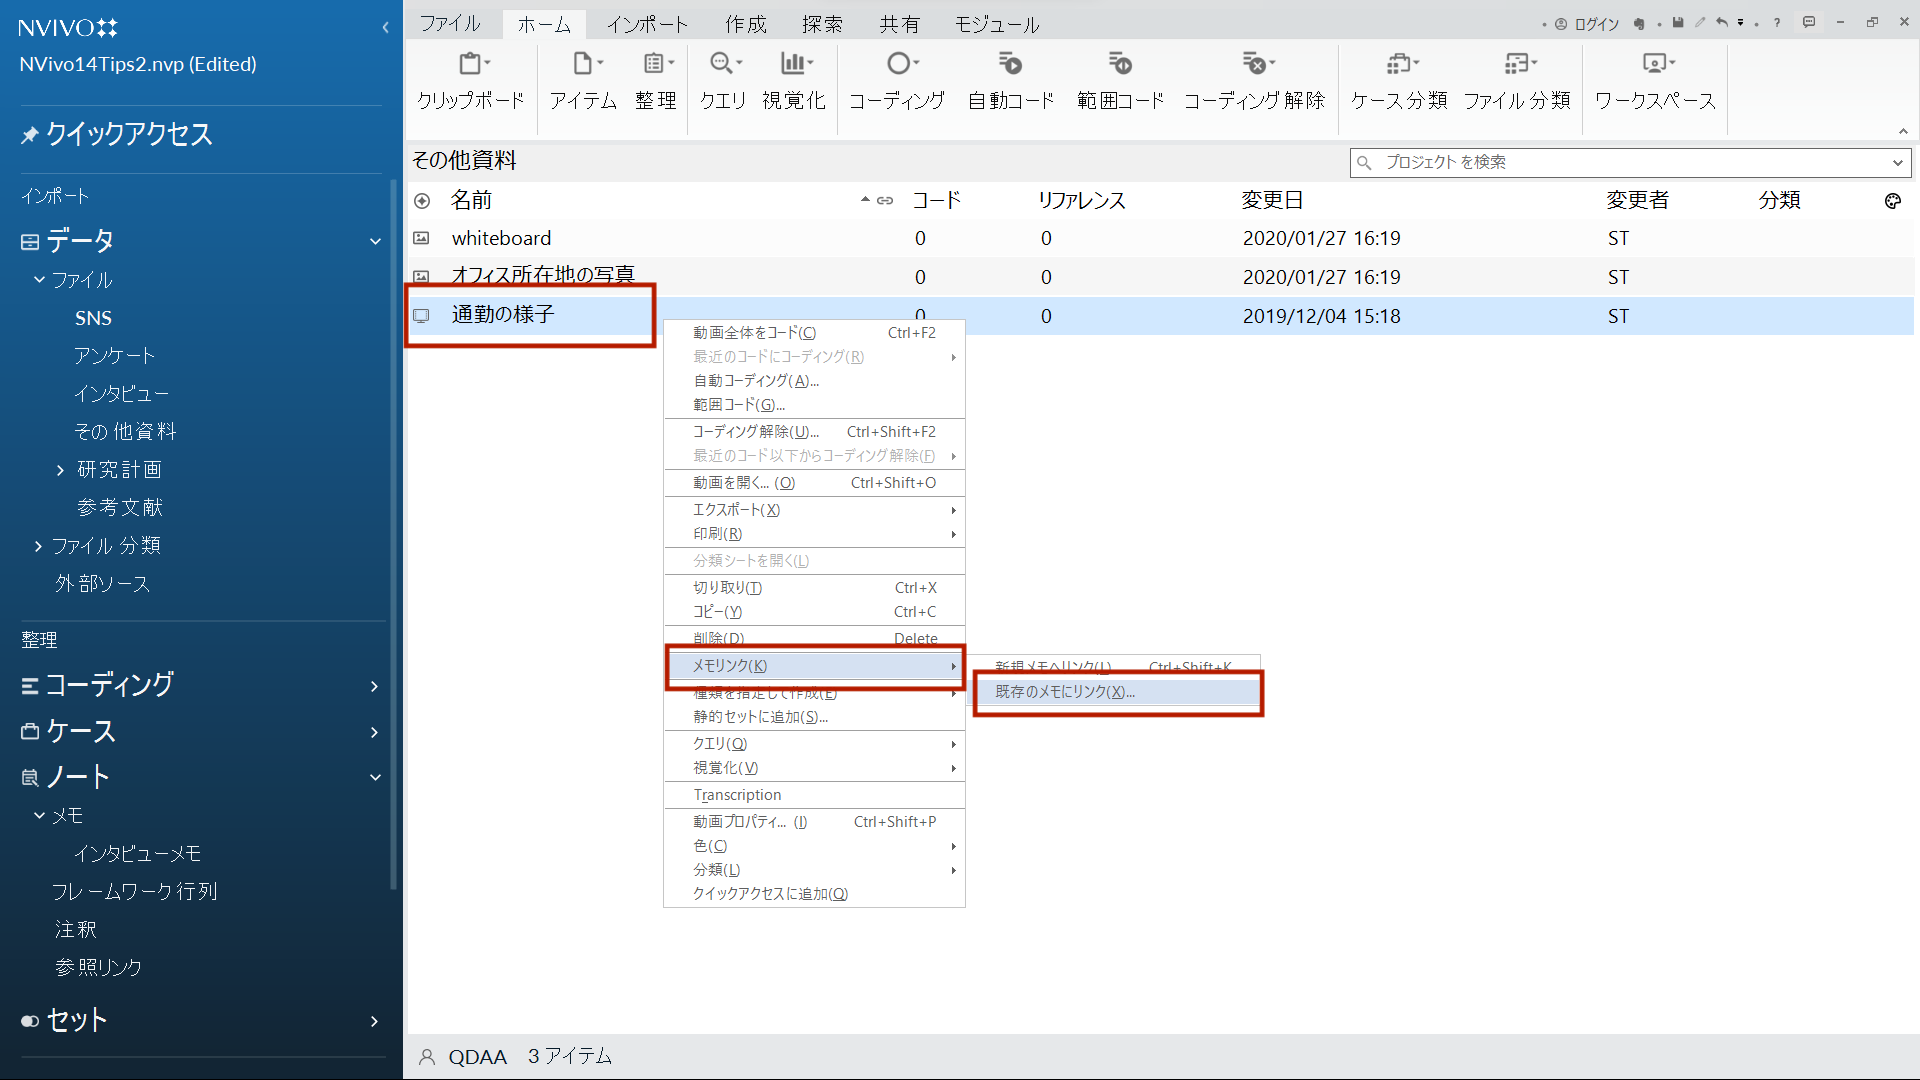Expand the コーディング section in sidebar
This screenshot has width=1920, height=1080.
[x=374, y=686]
